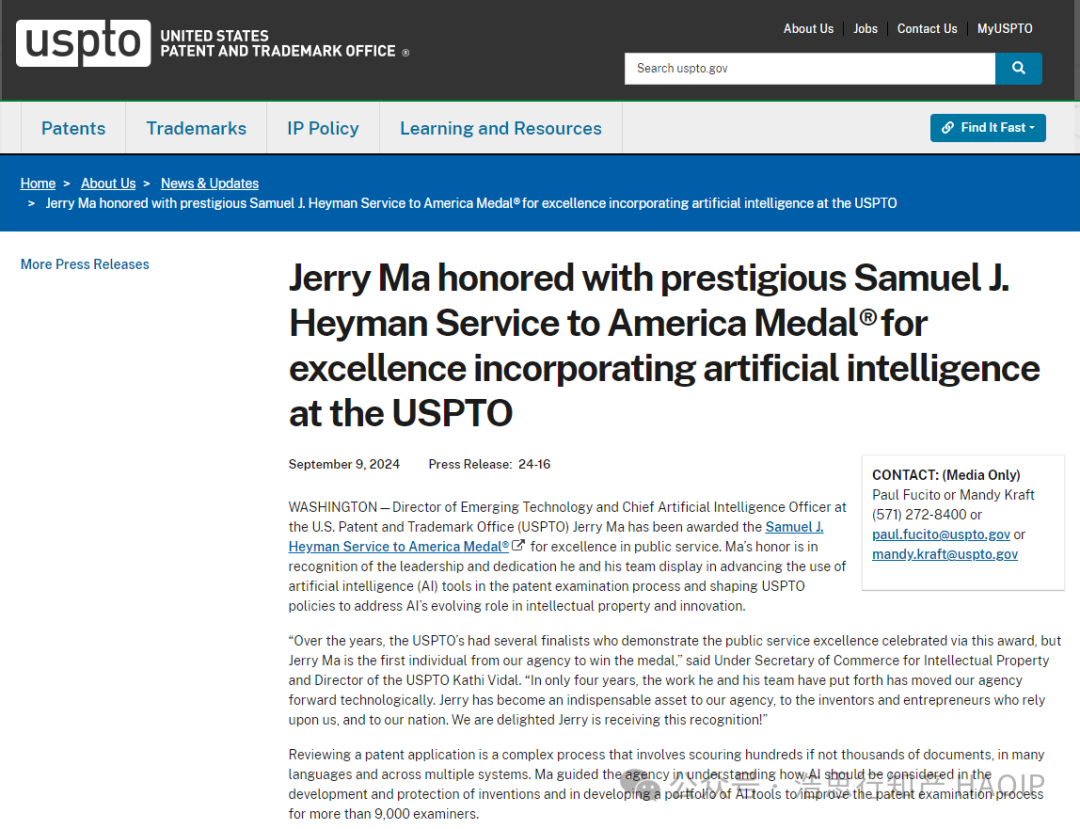The height and width of the screenshot is (829, 1080).
Task: Open the MyUSPTO link
Action: pos(1004,29)
